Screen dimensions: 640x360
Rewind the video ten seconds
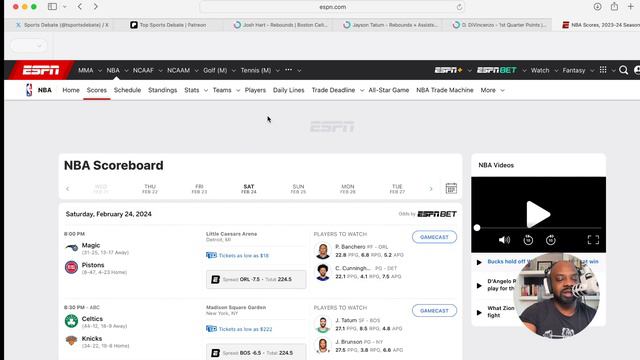(528, 240)
